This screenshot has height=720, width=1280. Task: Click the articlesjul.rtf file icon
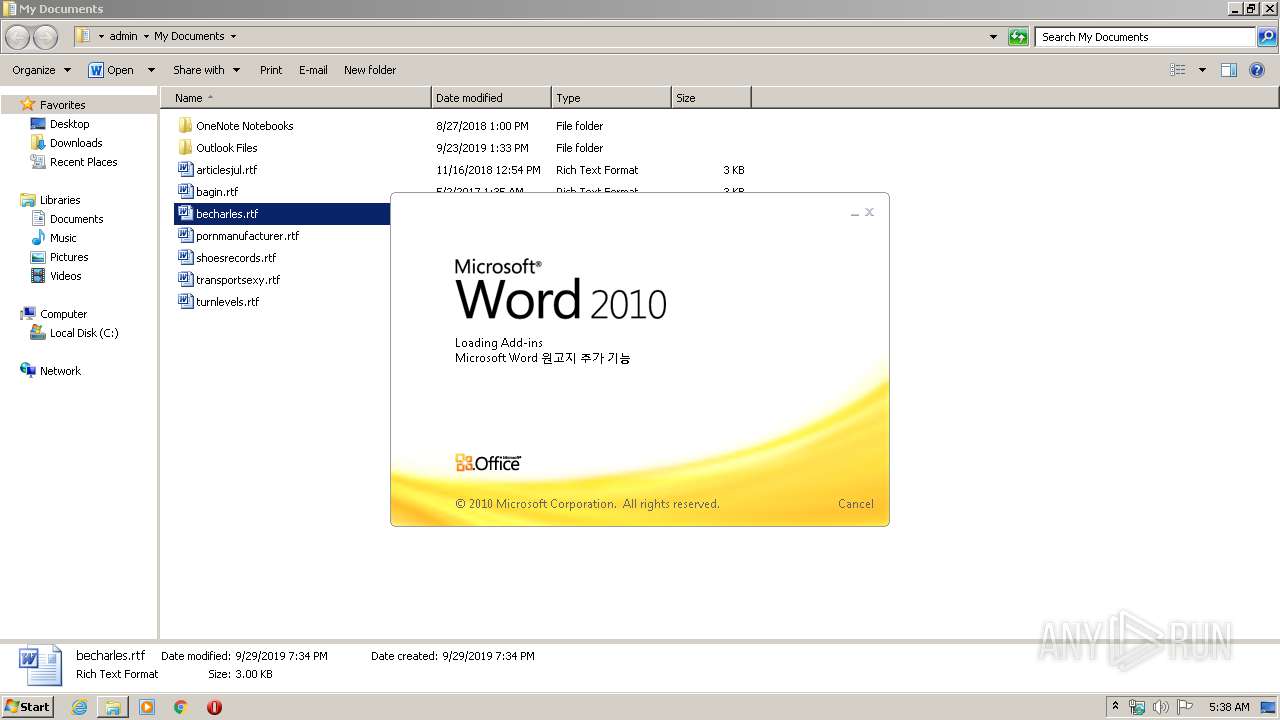point(185,170)
